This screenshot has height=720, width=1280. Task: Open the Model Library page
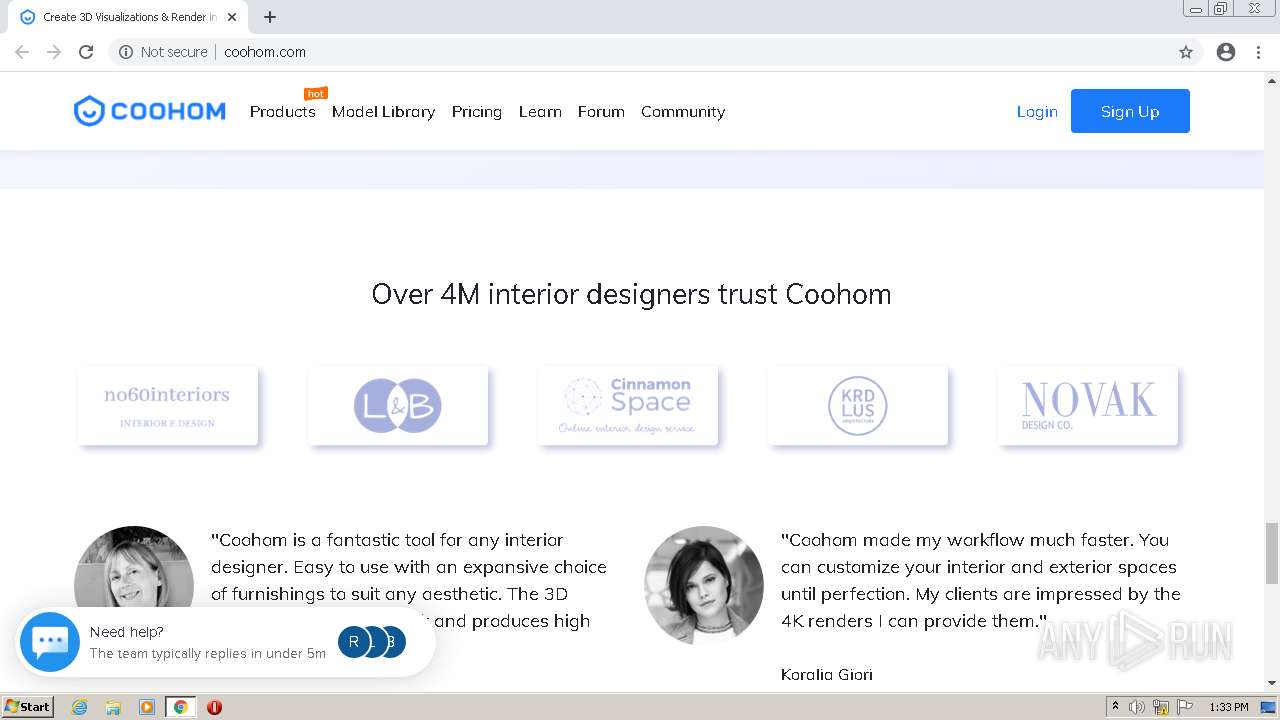[x=383, y=112]
